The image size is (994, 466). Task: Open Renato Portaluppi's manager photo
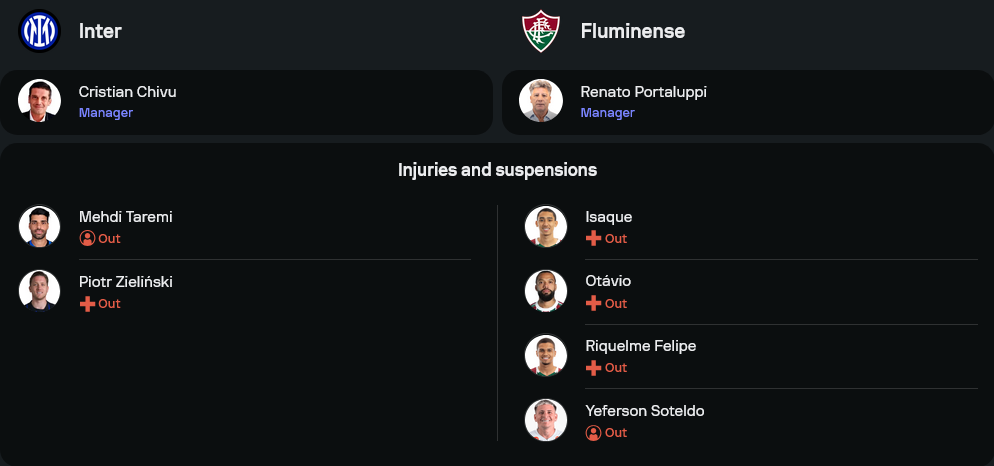541,101
